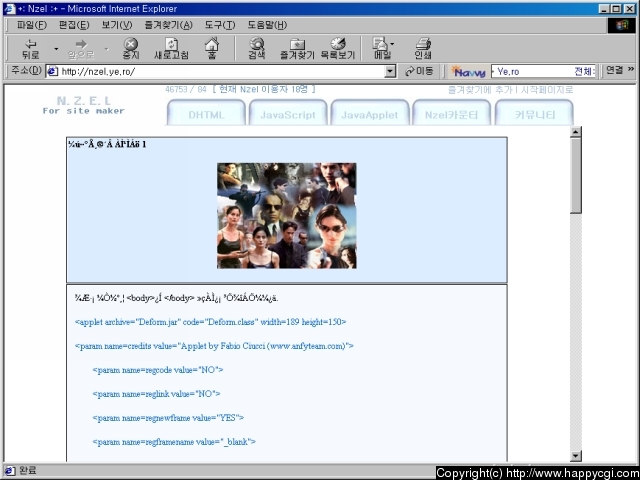
Task: Click the page icon in the address bar
Action: (52, 72)
